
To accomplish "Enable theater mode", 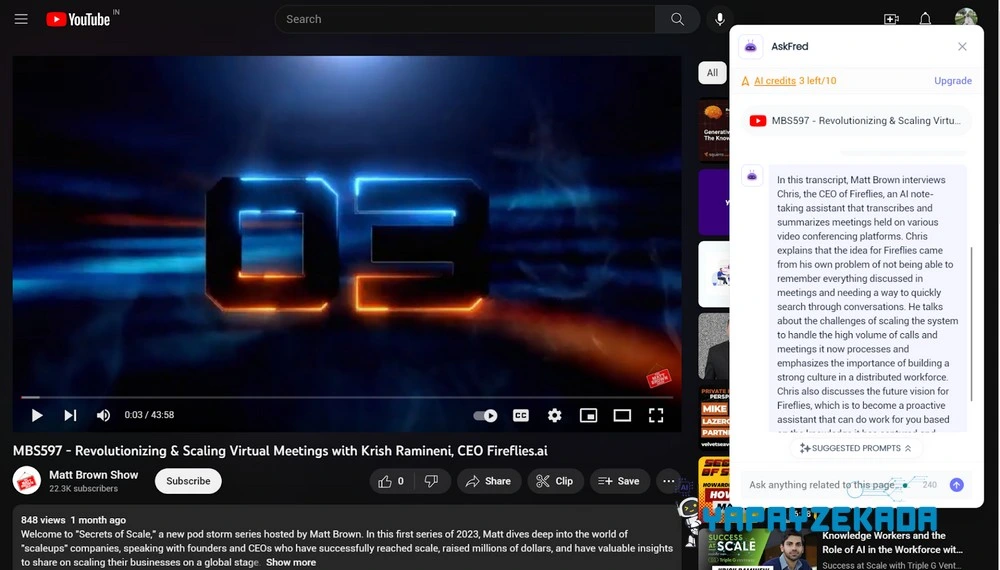I will point(622,415).
